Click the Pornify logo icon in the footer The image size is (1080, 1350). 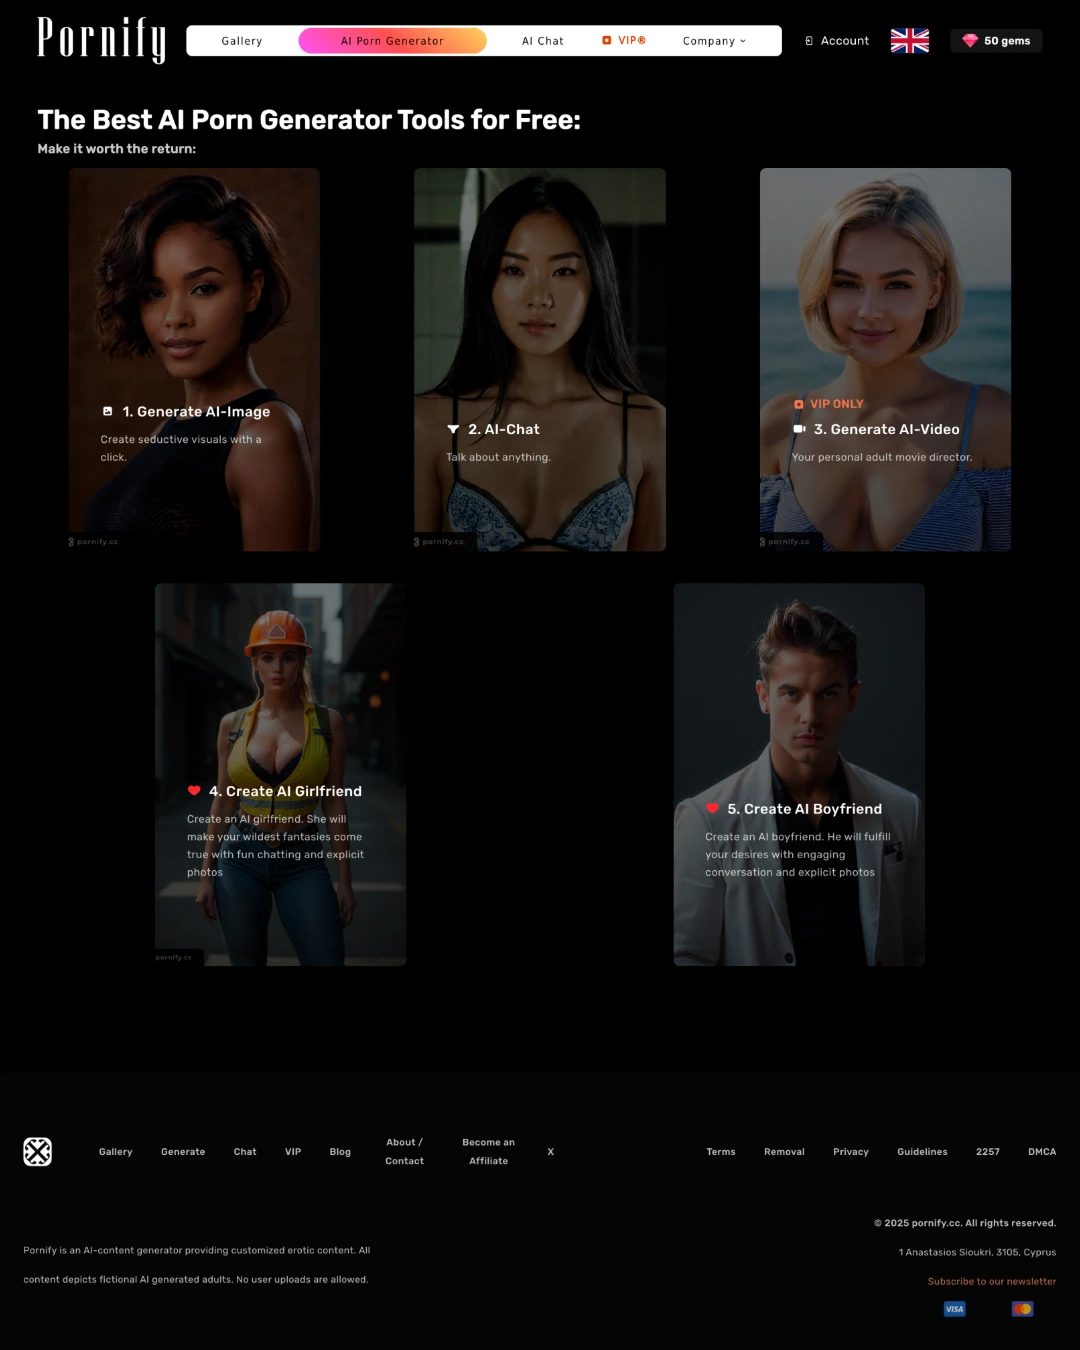38,1151
